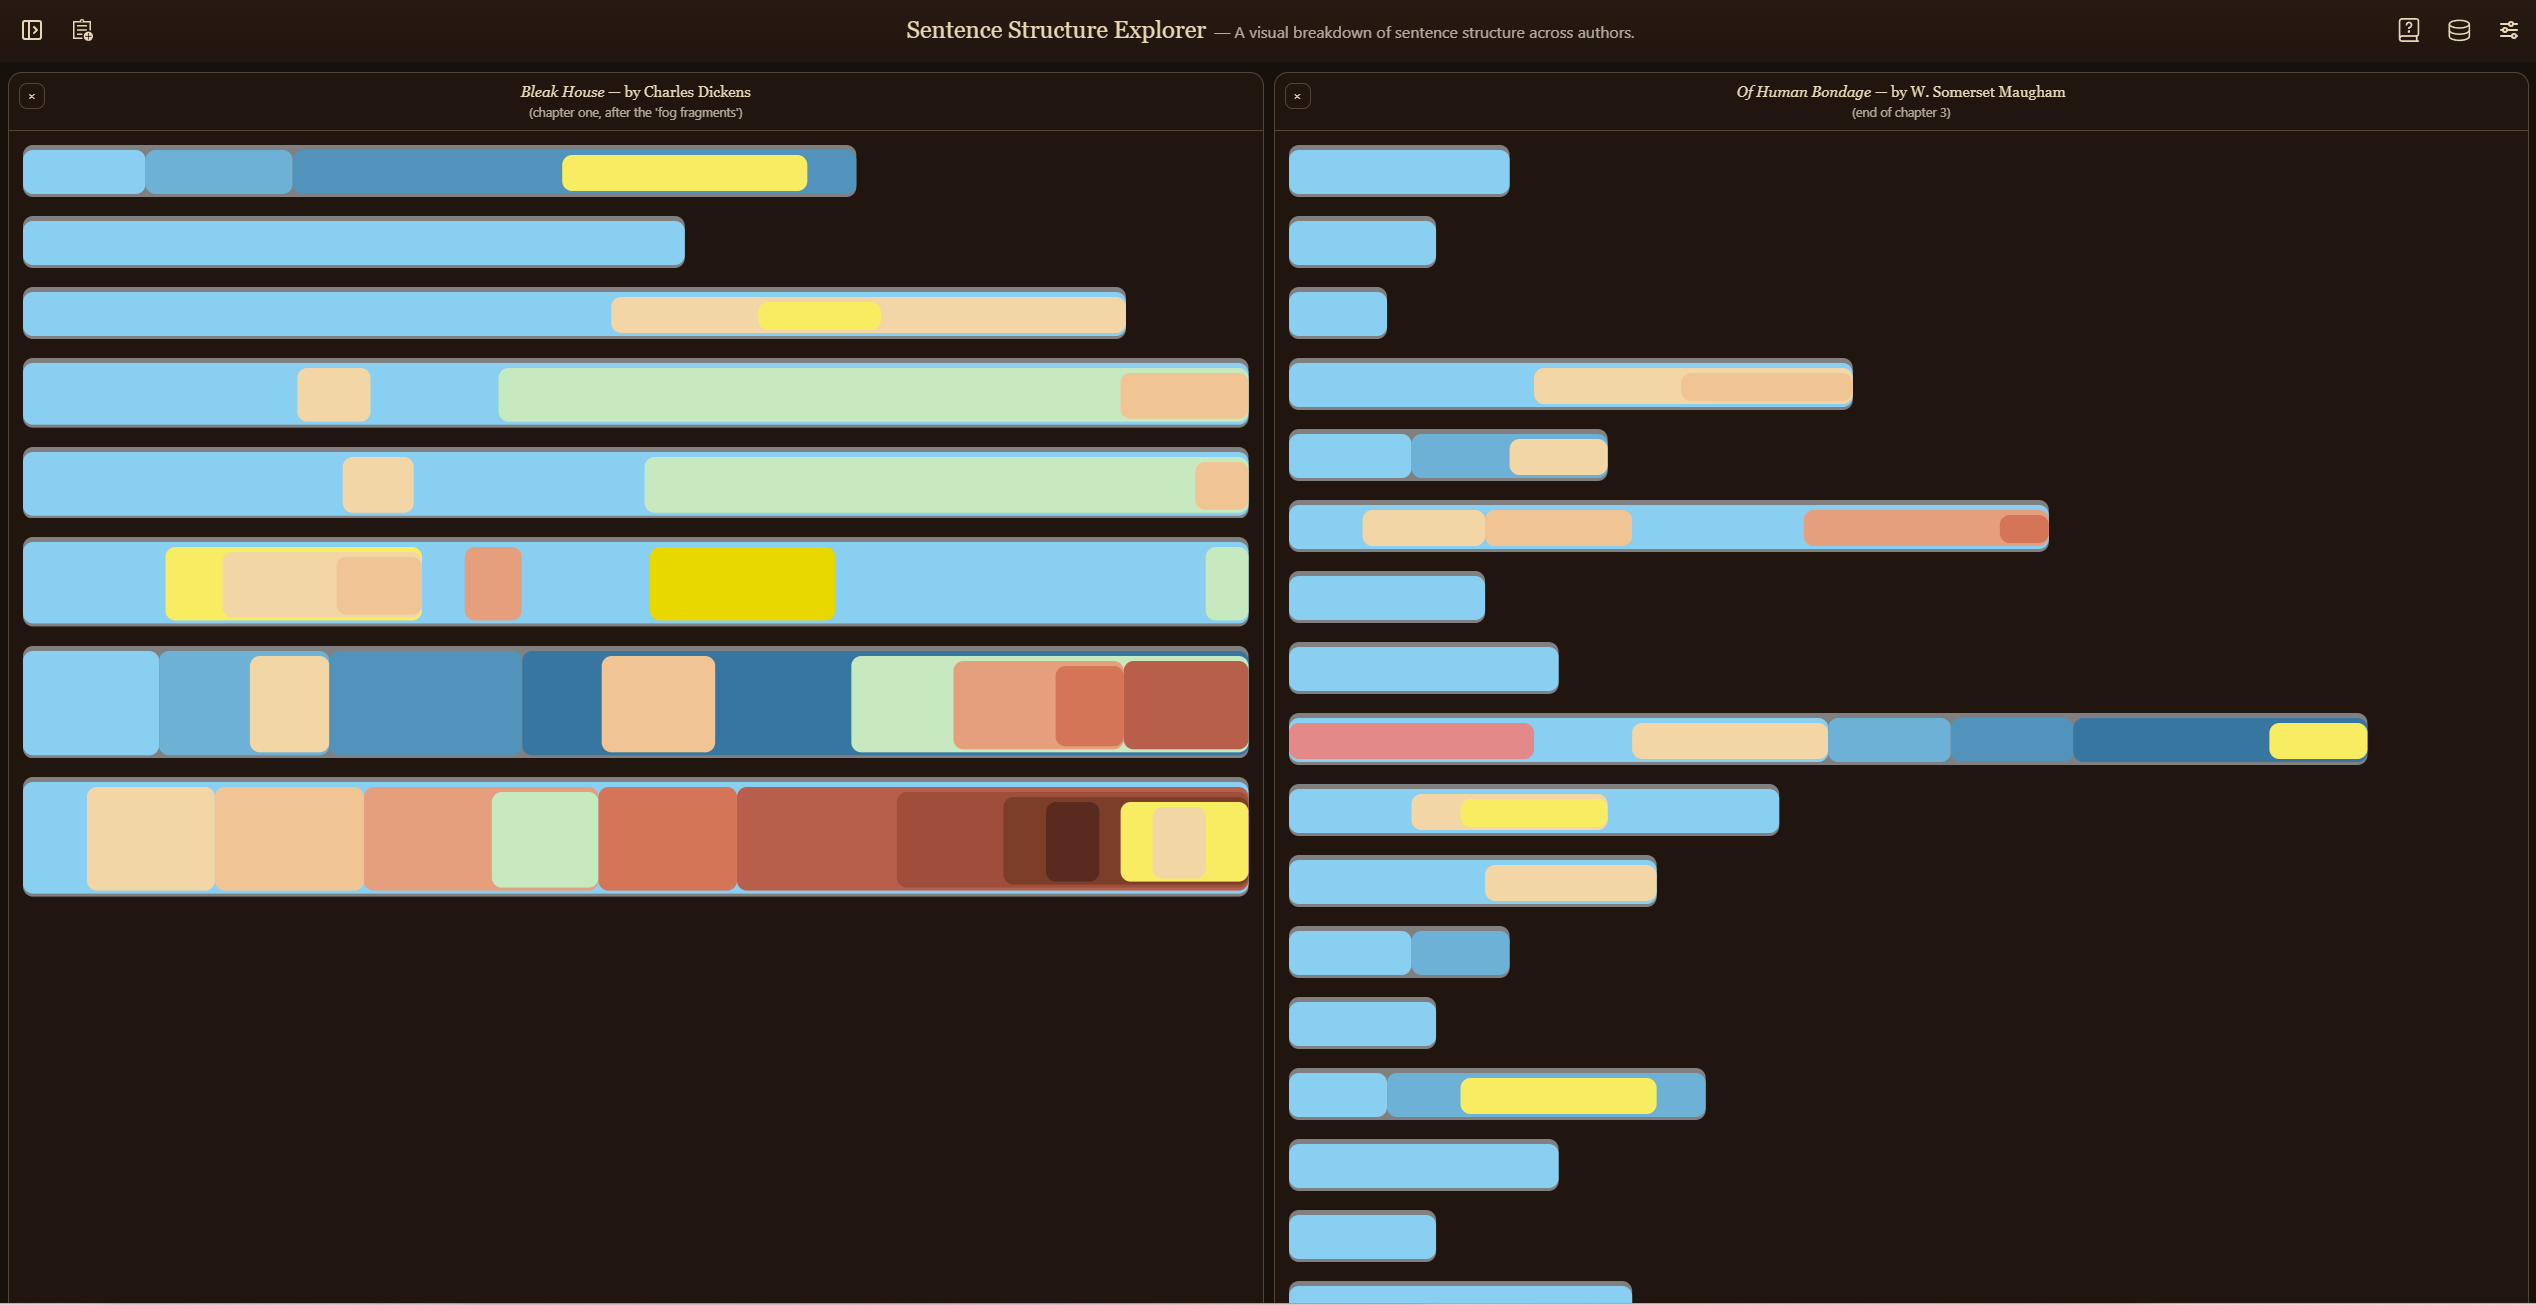Open the help book icon

tap(2408, 30)
